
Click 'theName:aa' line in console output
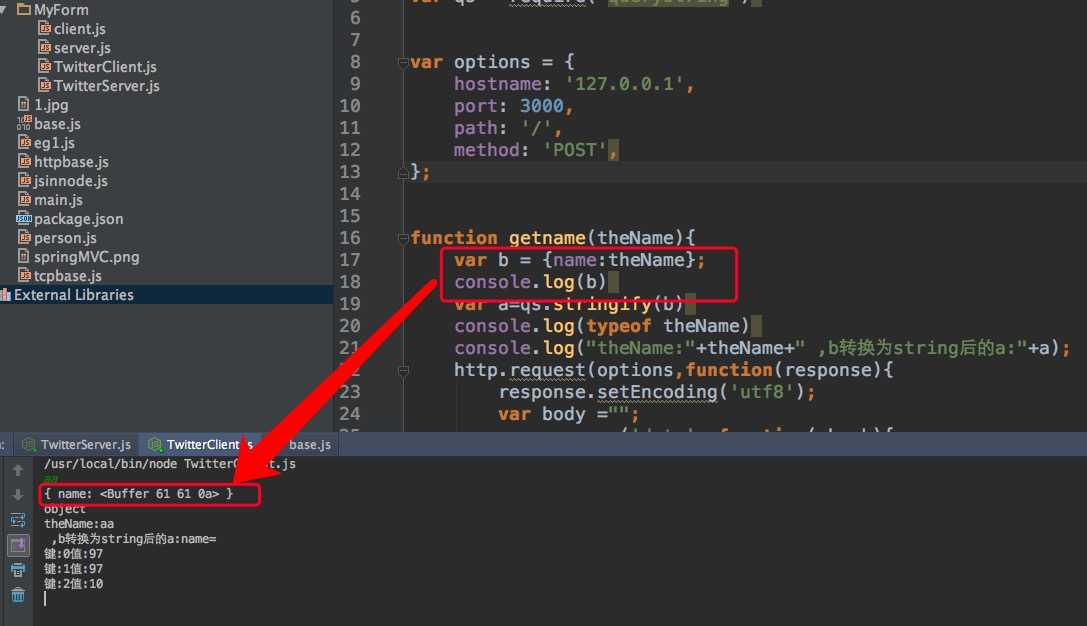[x=79, y=523]
